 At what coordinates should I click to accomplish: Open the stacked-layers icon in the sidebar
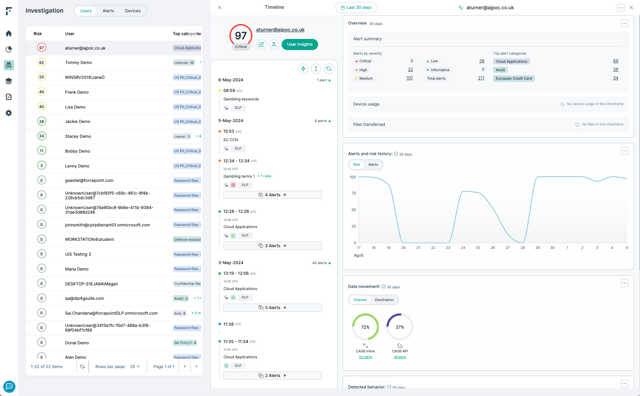coord(9,81)
